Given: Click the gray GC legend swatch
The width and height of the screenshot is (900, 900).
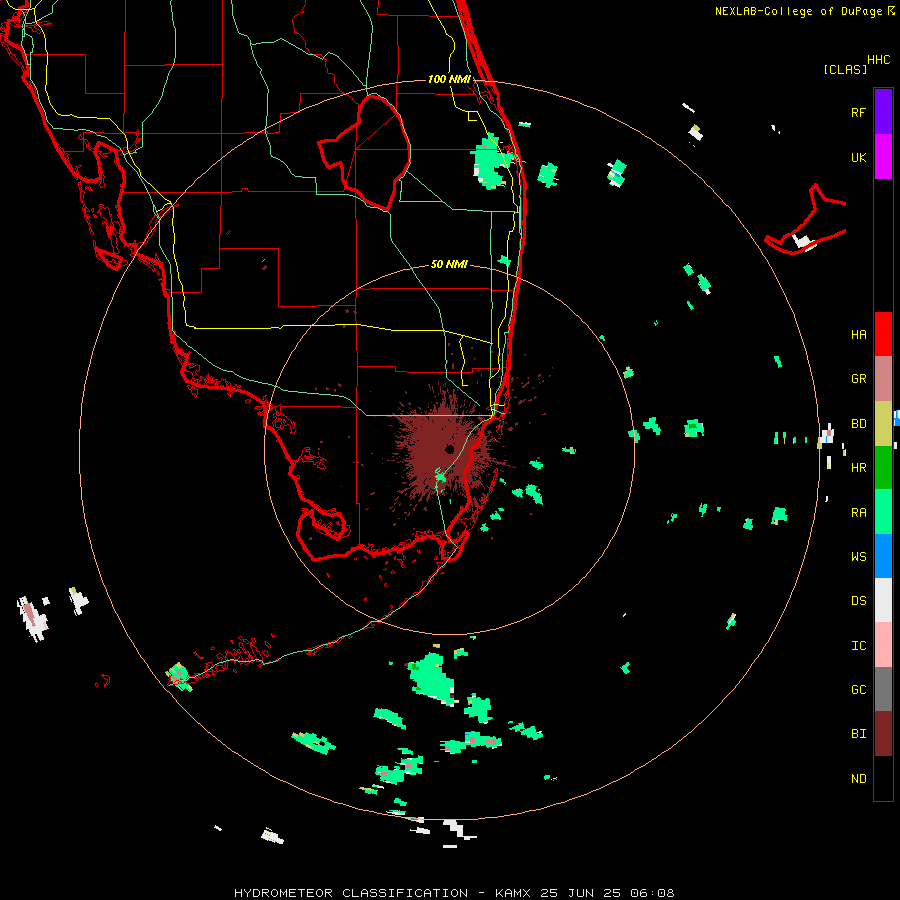Looking at the screenshot, I should tap(883, 689).
